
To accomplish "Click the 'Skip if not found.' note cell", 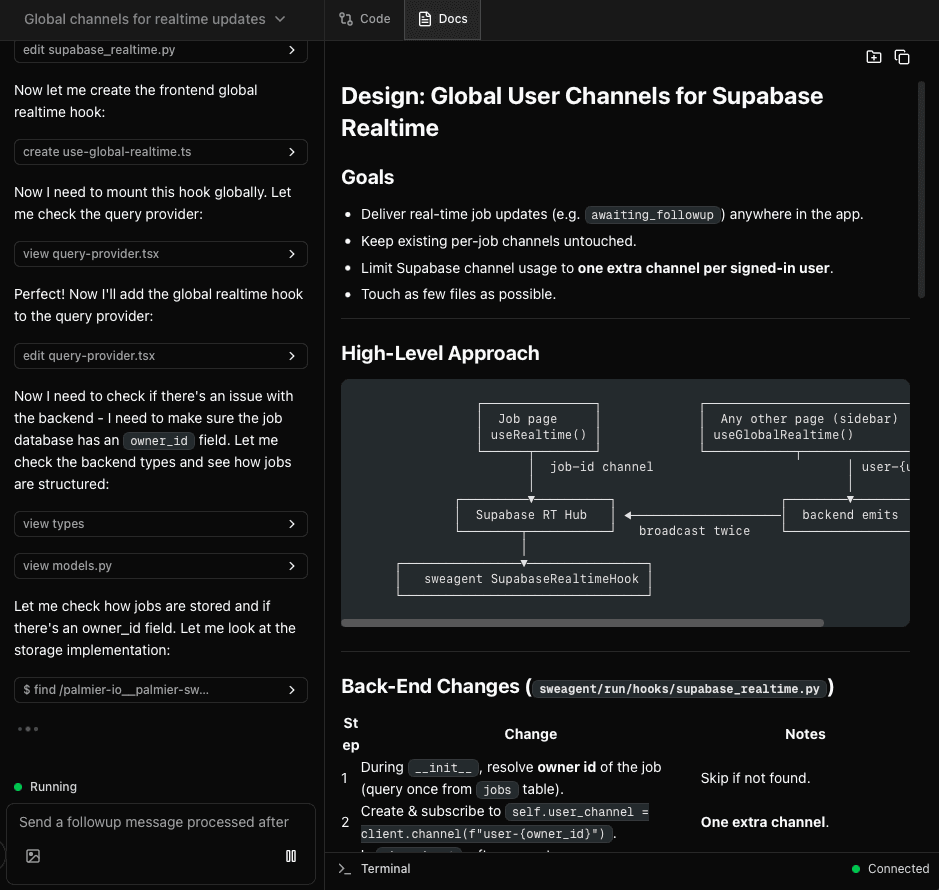I will 755,779.
